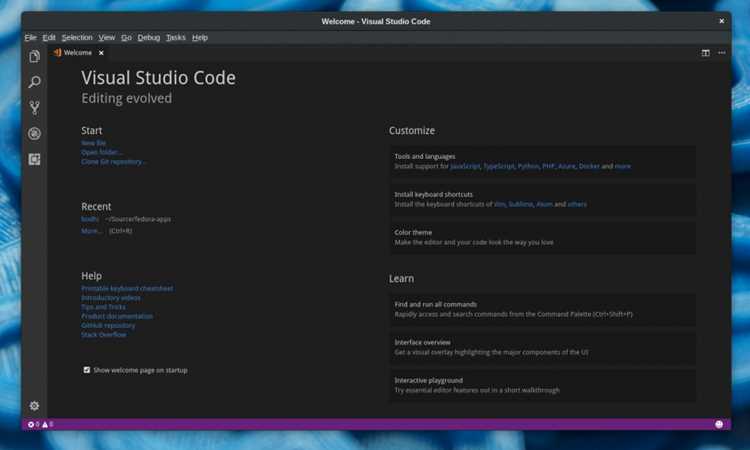This screenshot has height=450, width=750.
Task: Install Vim keyboard shortcuts link
Action: [x=499, y=204]
